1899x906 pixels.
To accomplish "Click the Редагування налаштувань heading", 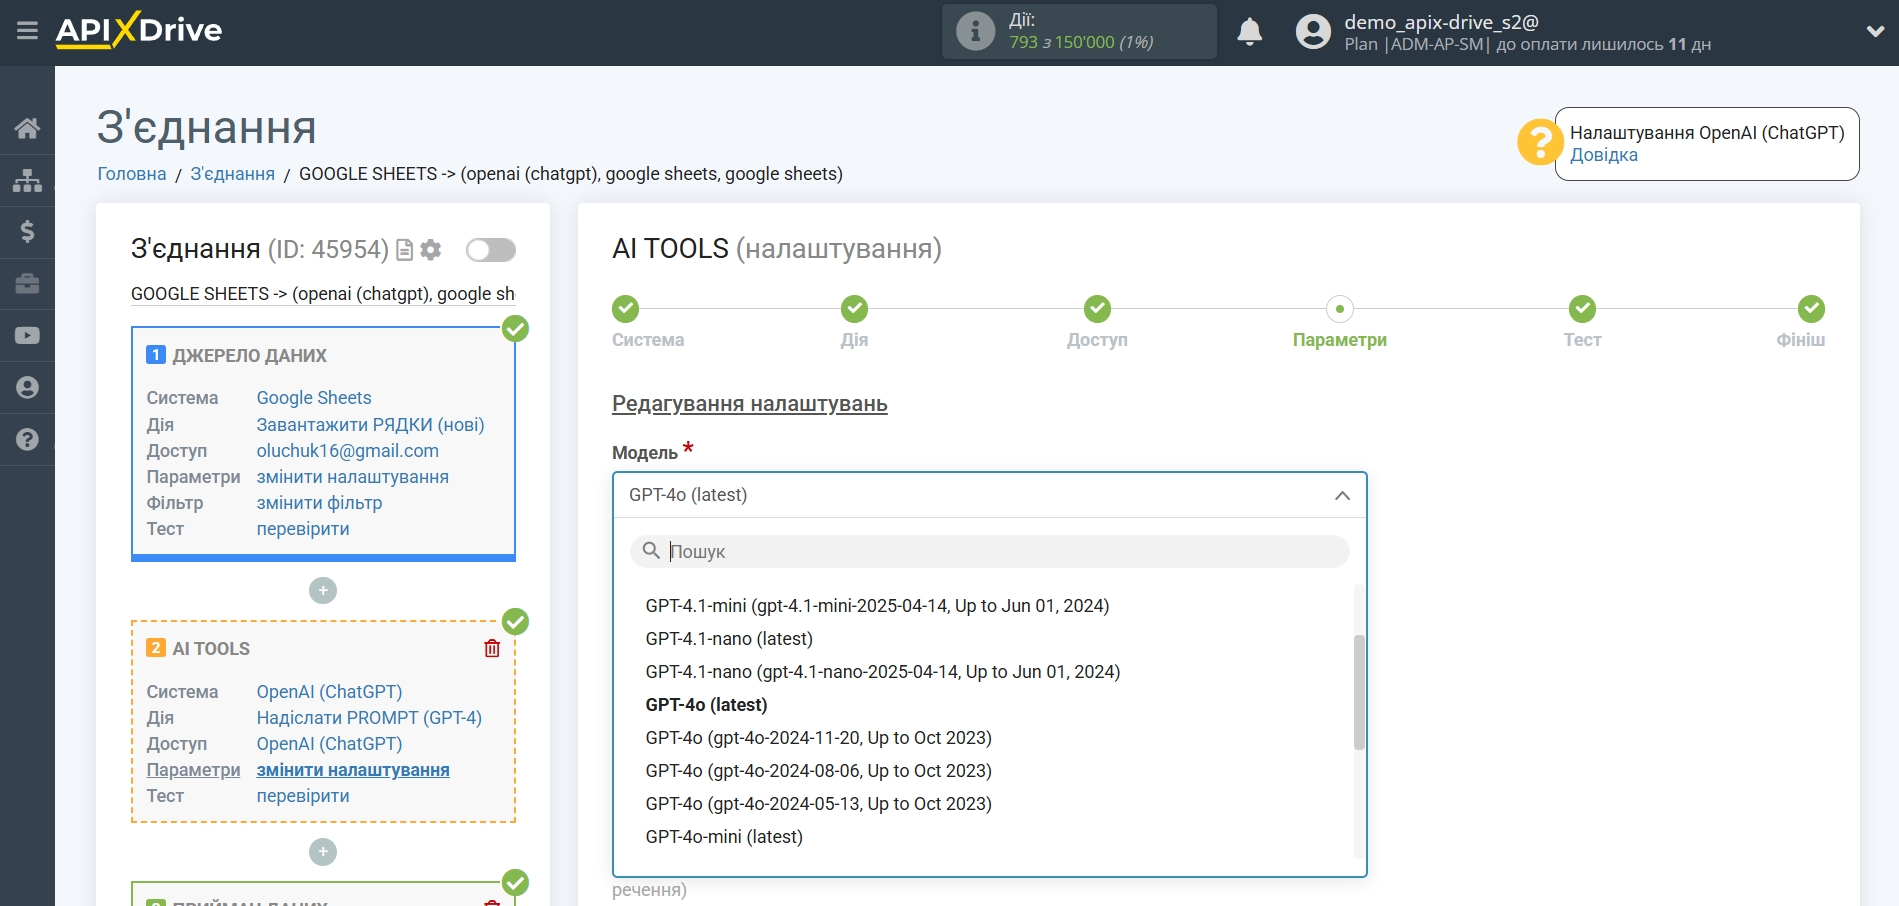I will [750, 404].
